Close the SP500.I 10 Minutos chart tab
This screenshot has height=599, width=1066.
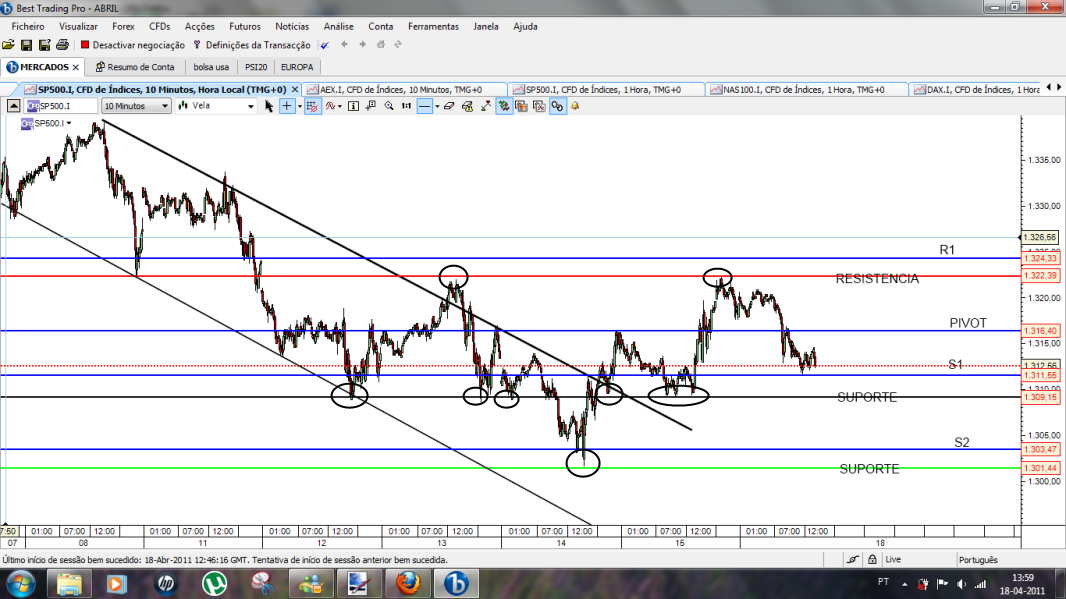[294, 89]
